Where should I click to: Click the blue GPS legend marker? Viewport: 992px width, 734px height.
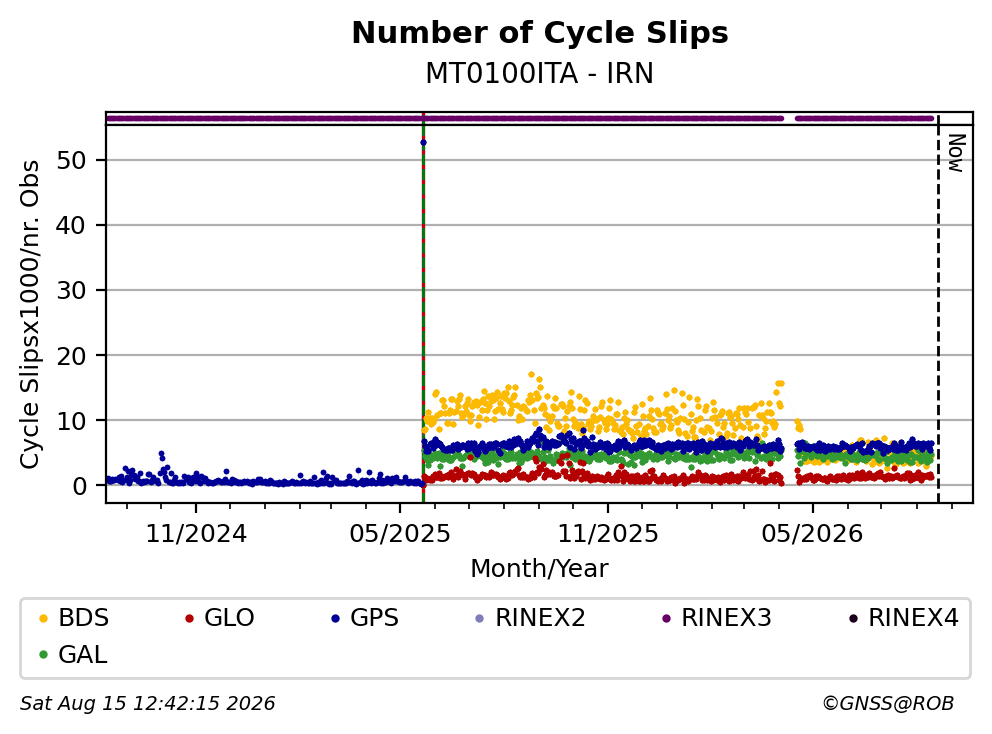pyautogui.click(x=335, y=618)
